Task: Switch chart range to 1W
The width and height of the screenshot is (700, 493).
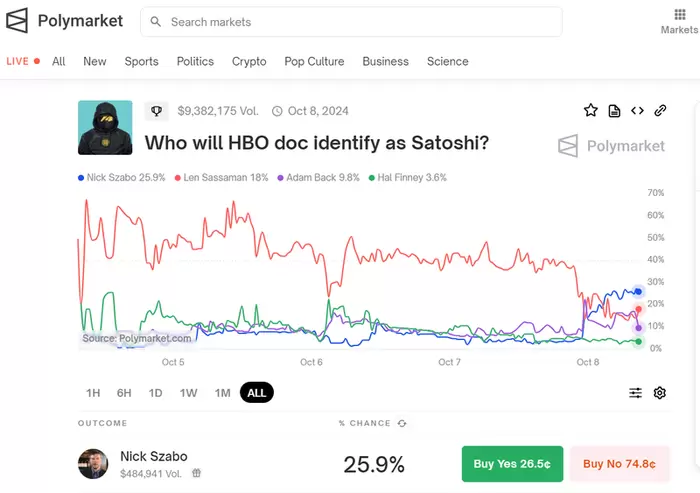Action: [188, 393]
